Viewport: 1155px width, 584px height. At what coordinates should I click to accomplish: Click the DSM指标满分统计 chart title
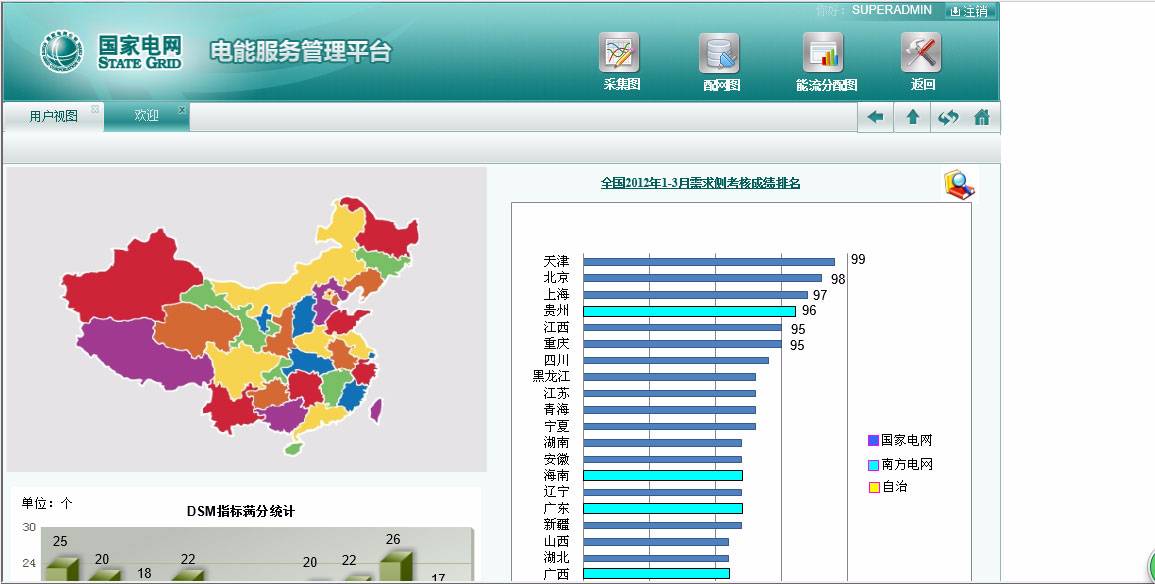[x=240, y=511]
